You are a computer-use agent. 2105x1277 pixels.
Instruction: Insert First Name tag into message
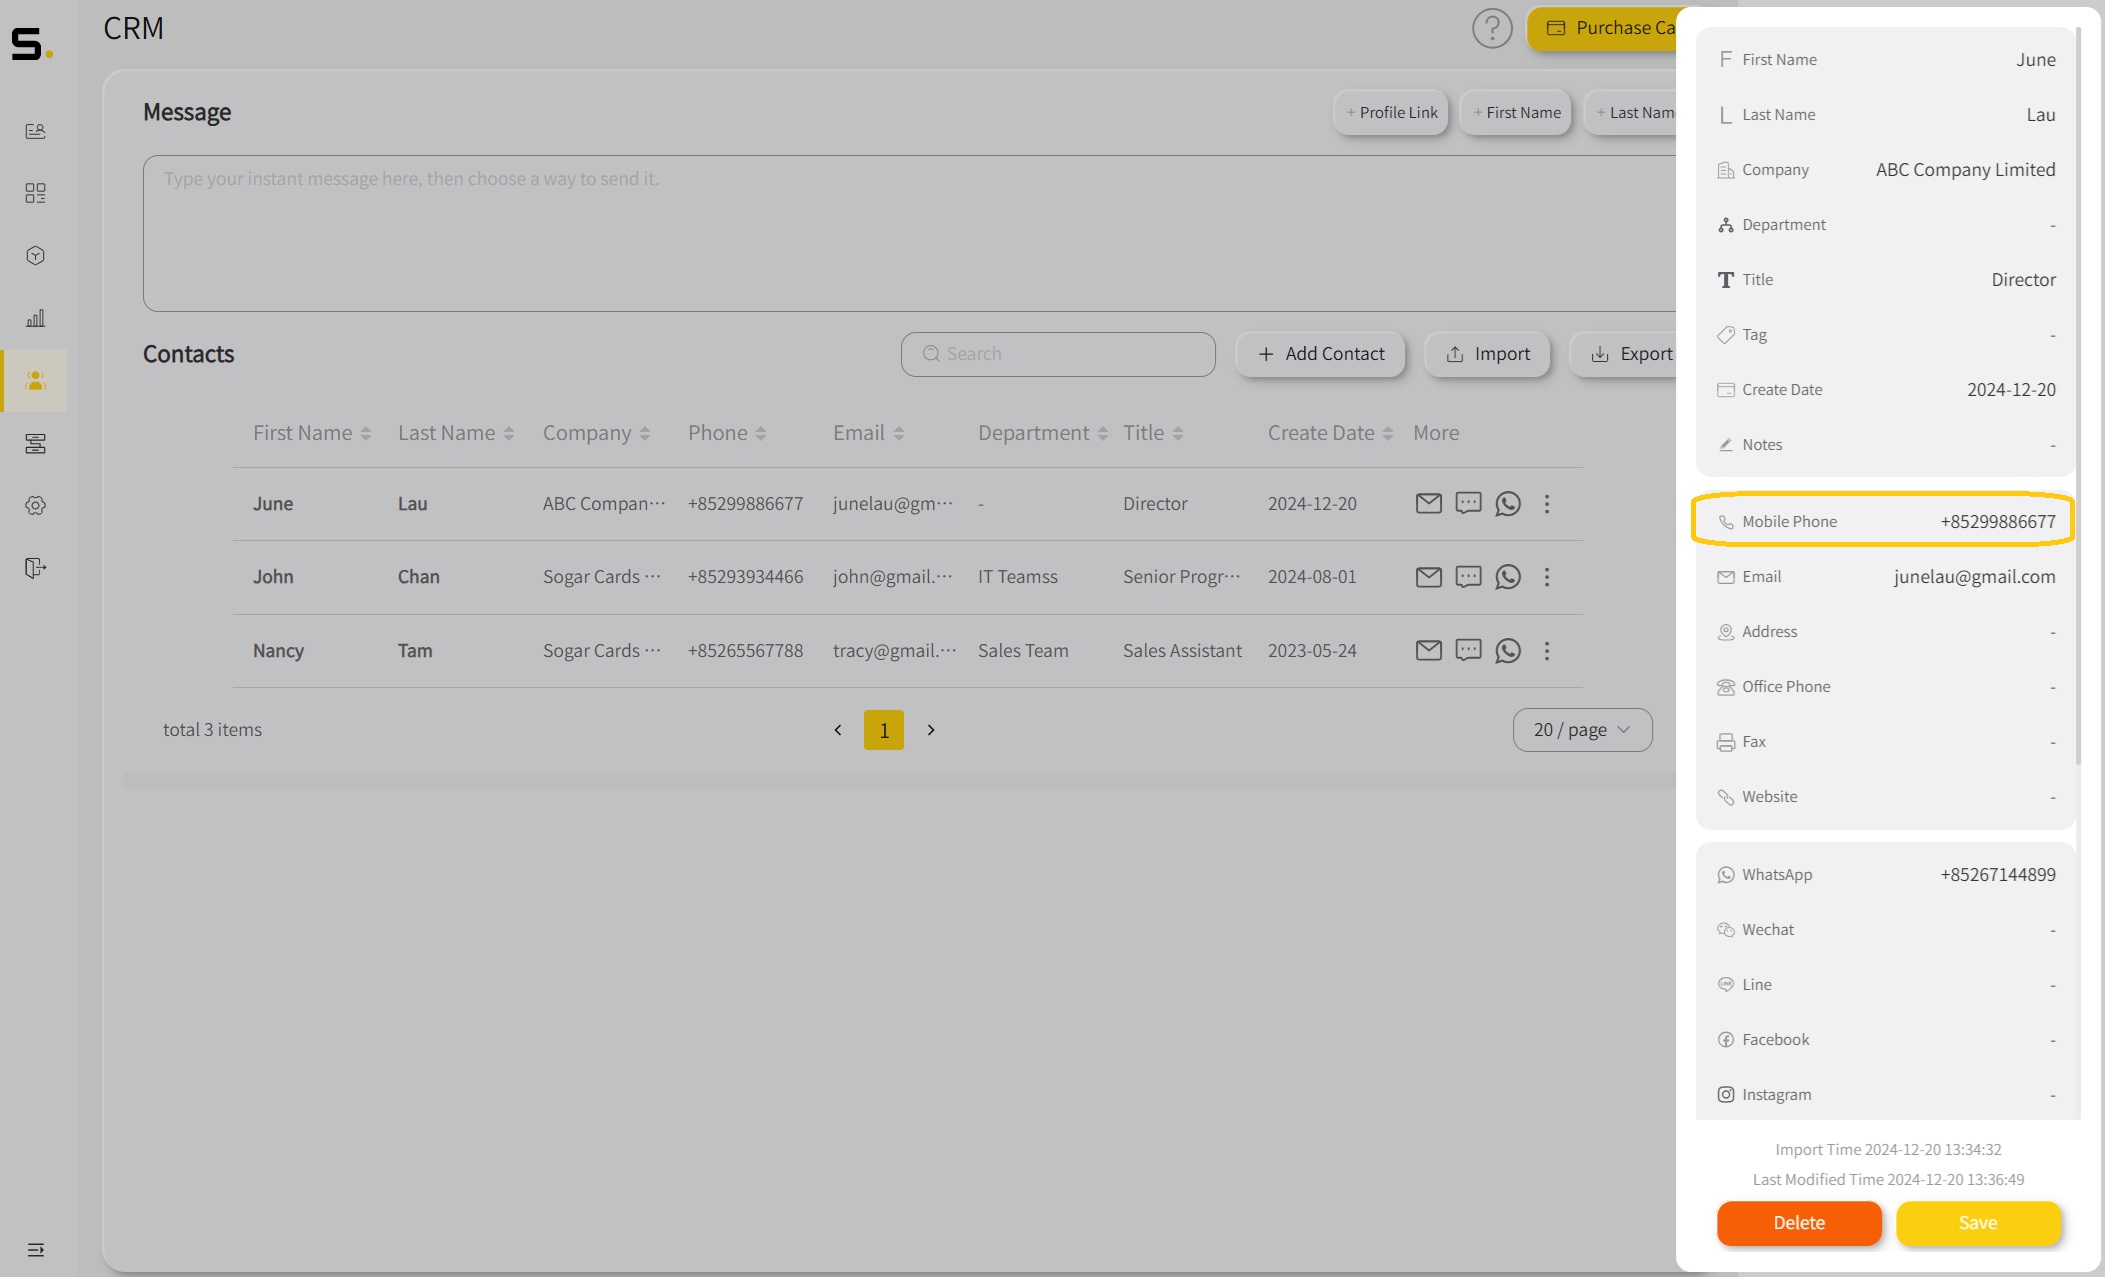pos(1516,113)
